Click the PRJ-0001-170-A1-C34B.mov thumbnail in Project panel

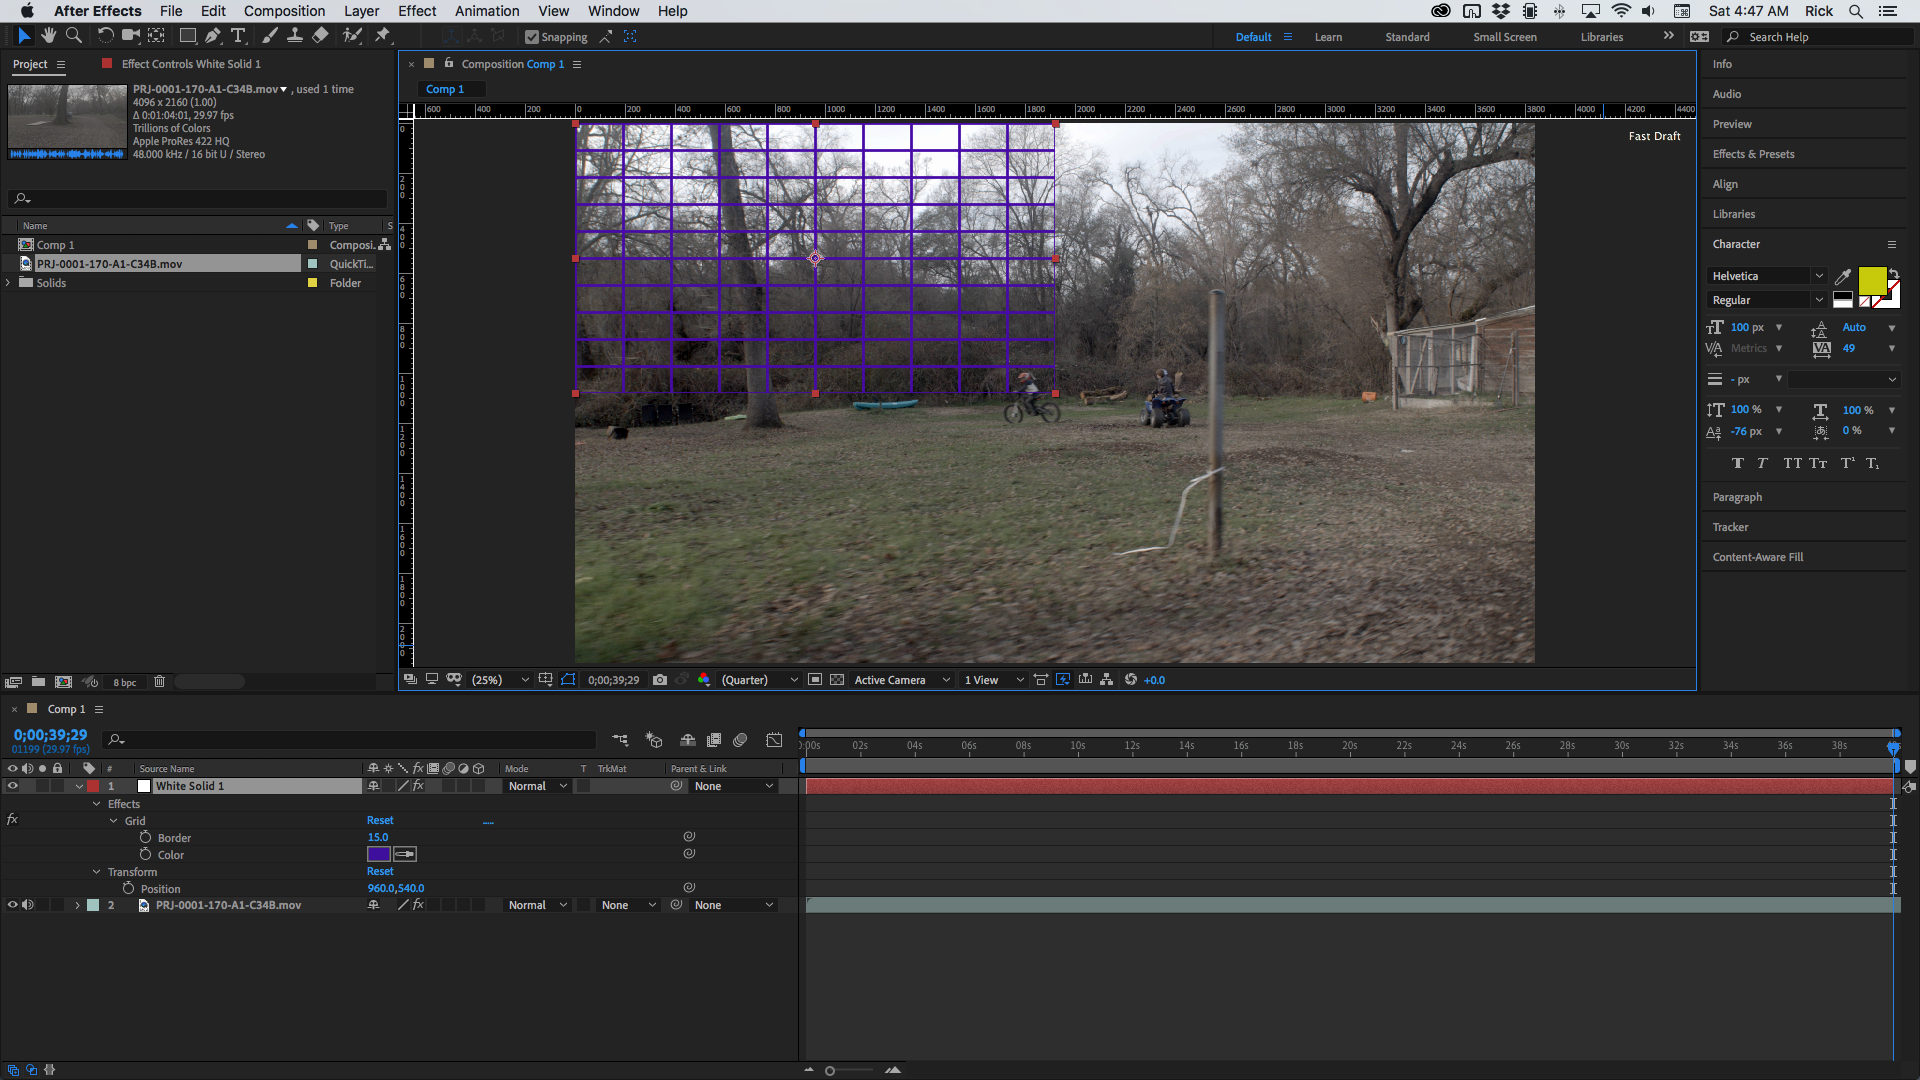click(x=66, y=121)
